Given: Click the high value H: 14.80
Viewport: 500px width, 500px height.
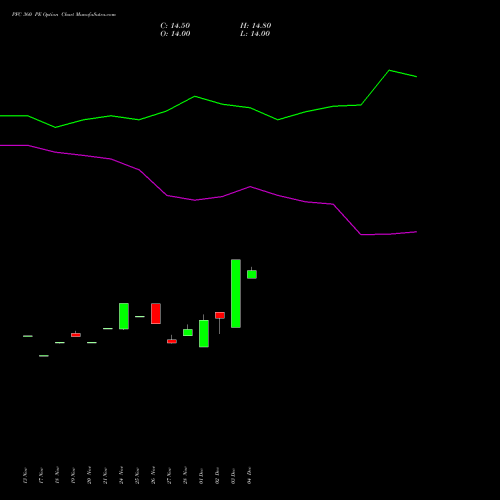Looking at the screenshot, I should pyautogui.click(x=256, y=26).
